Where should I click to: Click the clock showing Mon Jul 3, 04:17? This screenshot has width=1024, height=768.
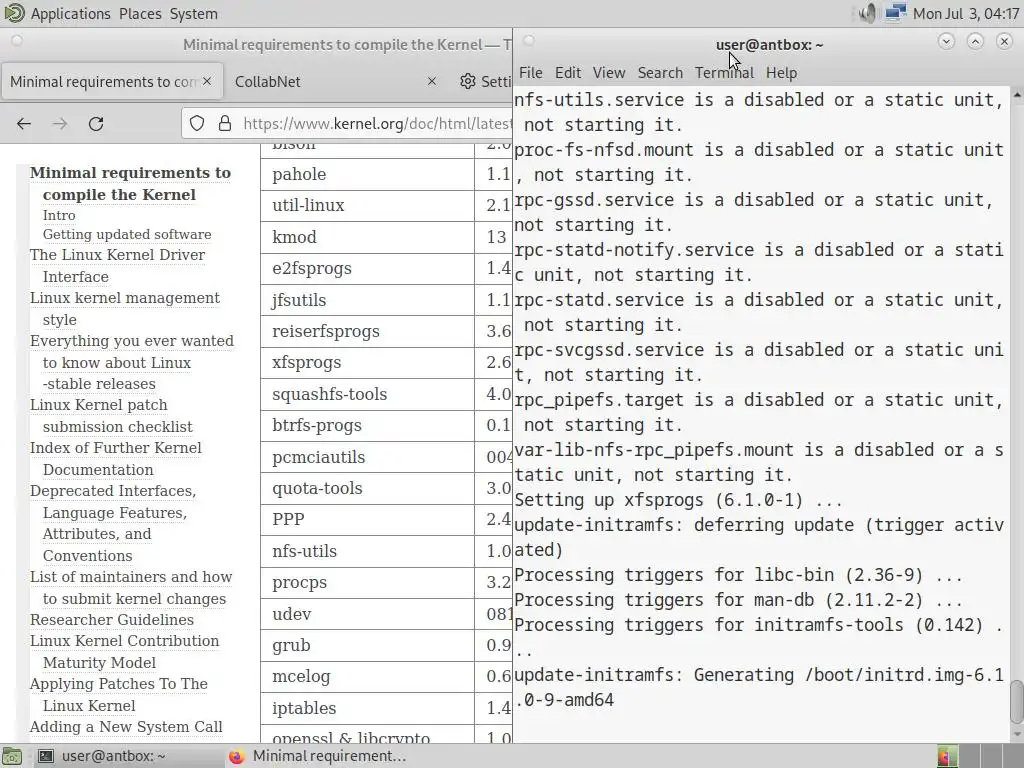tap(965, 14)
